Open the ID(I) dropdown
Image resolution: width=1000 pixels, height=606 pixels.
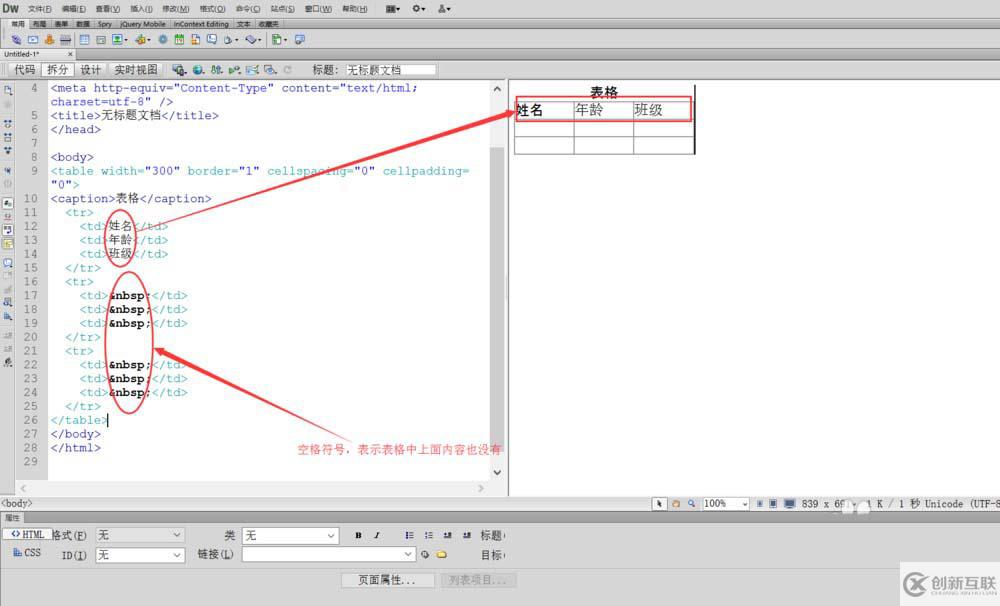[140, 556]
